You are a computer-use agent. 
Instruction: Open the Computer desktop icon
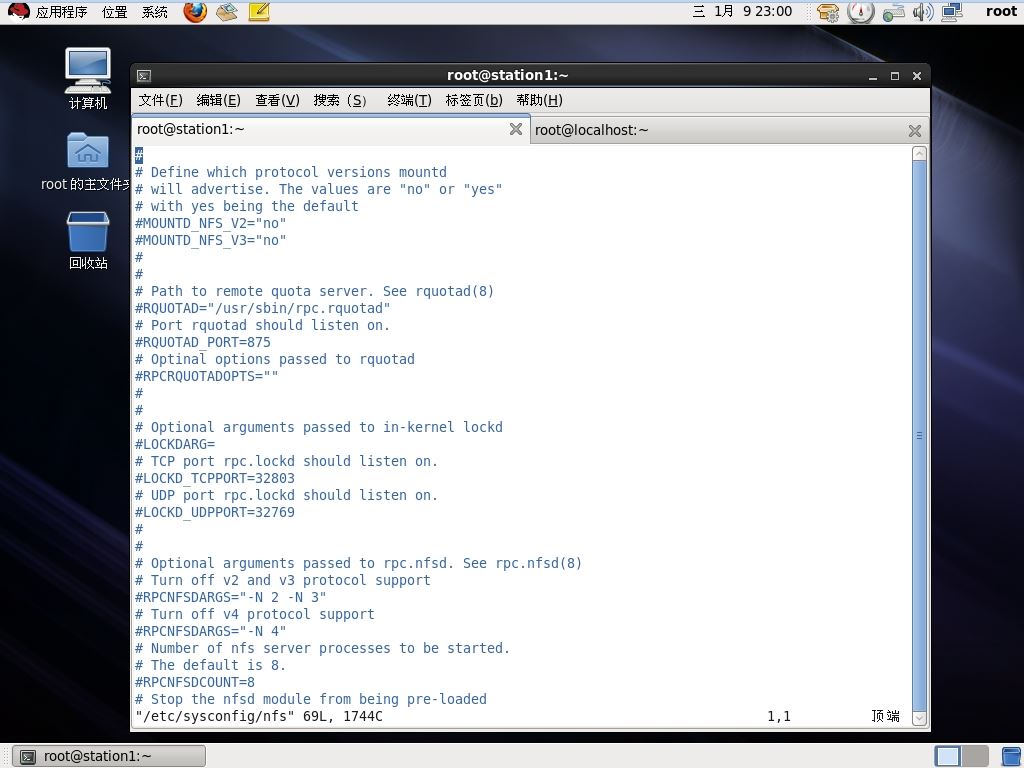coord(88,78)
